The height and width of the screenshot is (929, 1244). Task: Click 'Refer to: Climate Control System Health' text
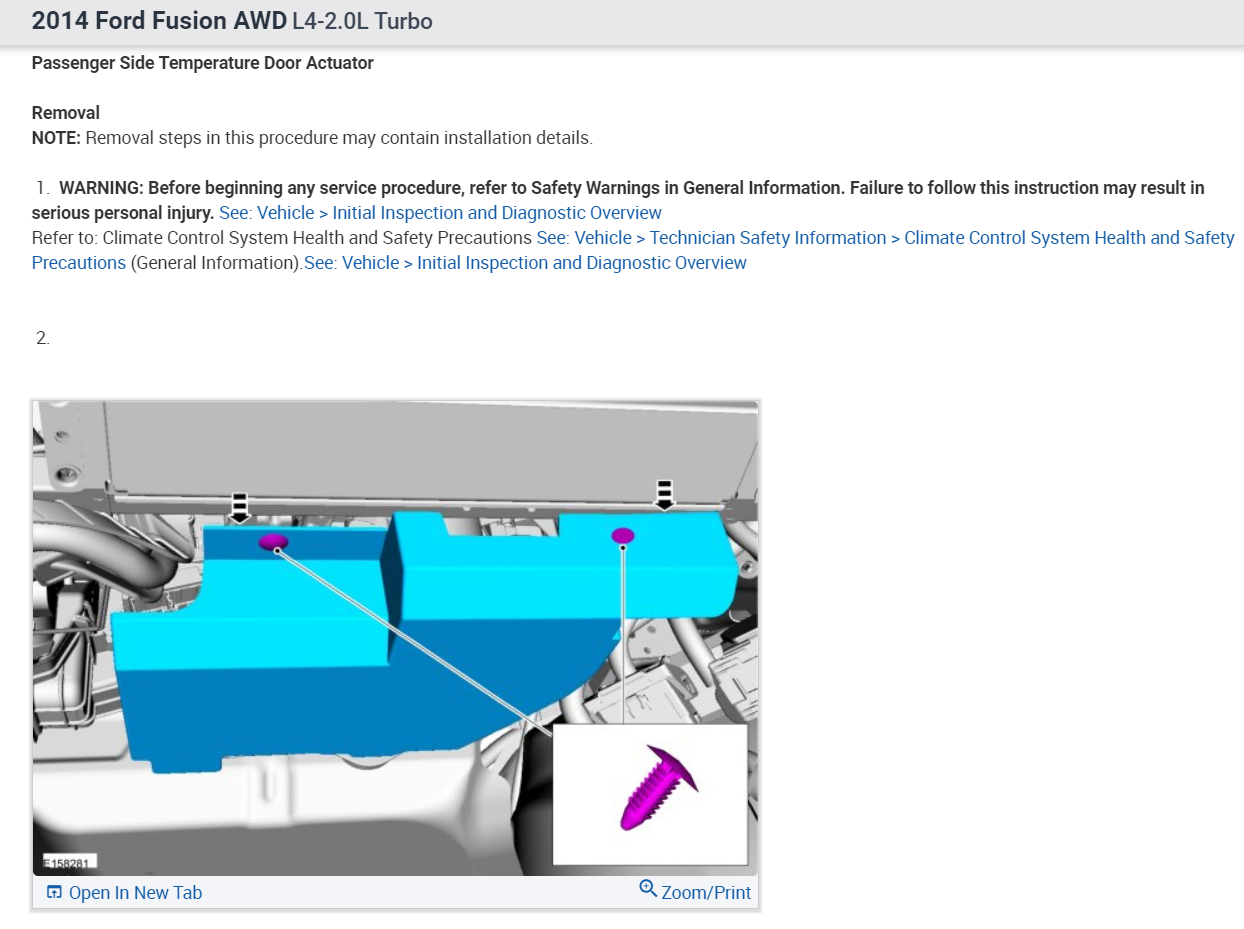pyautogui.click(x=282, y=238)
